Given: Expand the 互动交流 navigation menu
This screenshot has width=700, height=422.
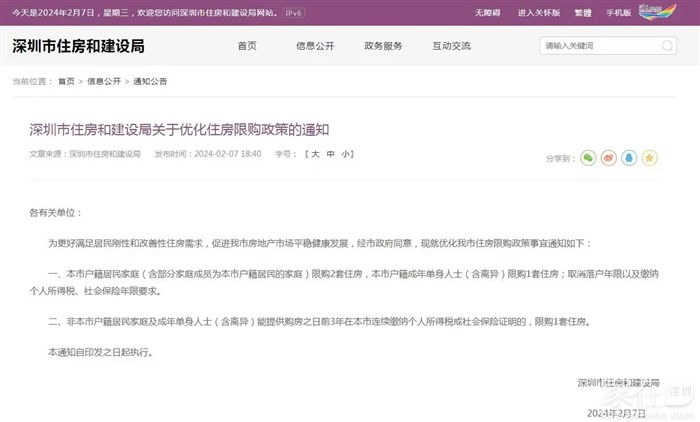Looking at the screenshot, I should click(x=451, y=46).
